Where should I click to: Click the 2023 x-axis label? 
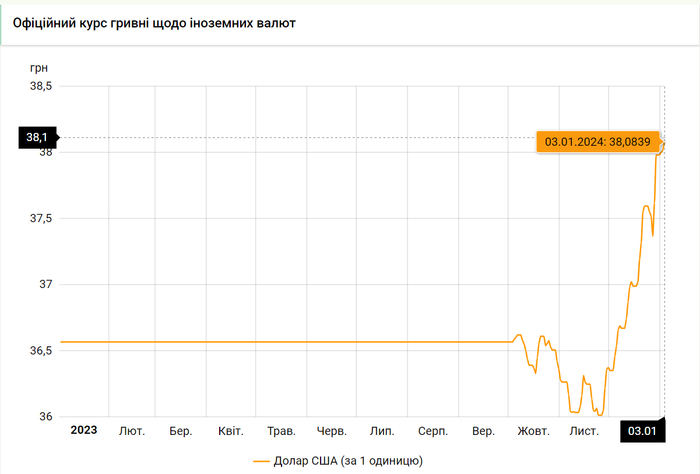(x=83, y=431)
